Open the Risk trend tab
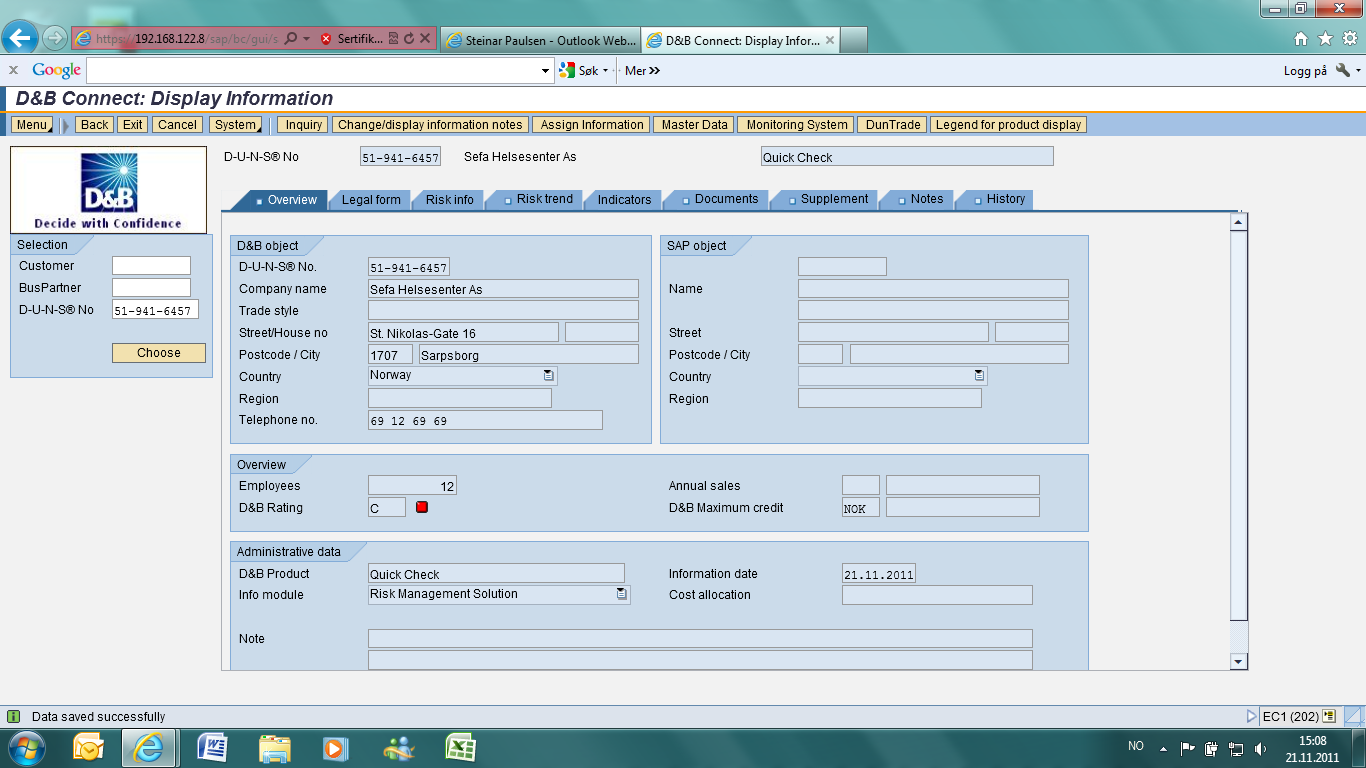Viewport: 1366px width, 768px height. [x=538, y=199]
